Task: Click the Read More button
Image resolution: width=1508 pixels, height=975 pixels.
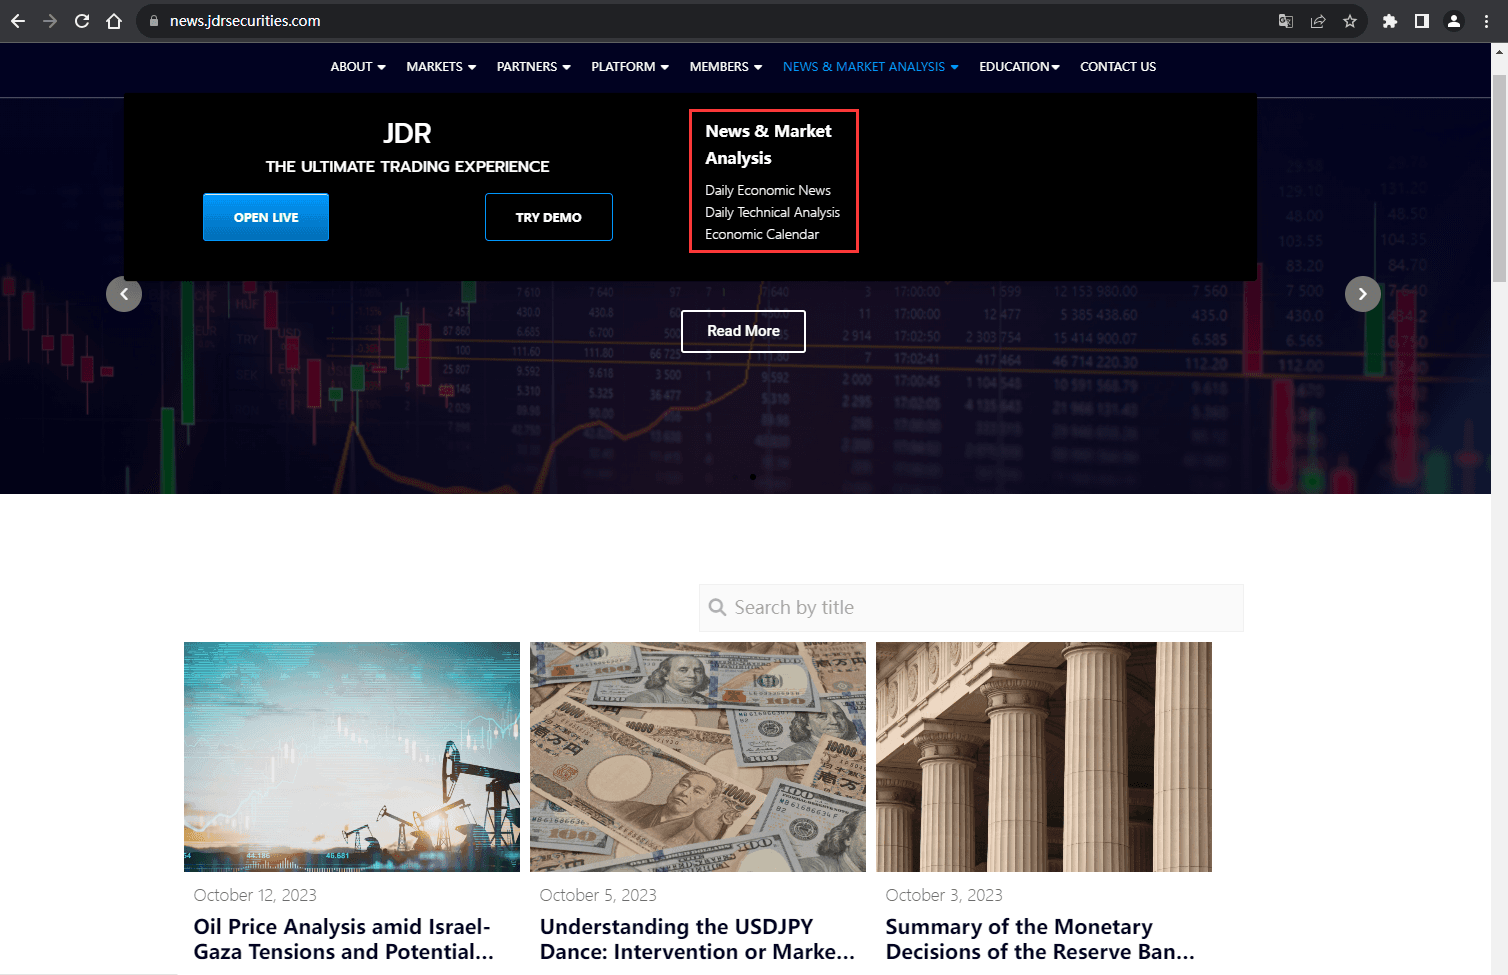Action: click(743, 331)
